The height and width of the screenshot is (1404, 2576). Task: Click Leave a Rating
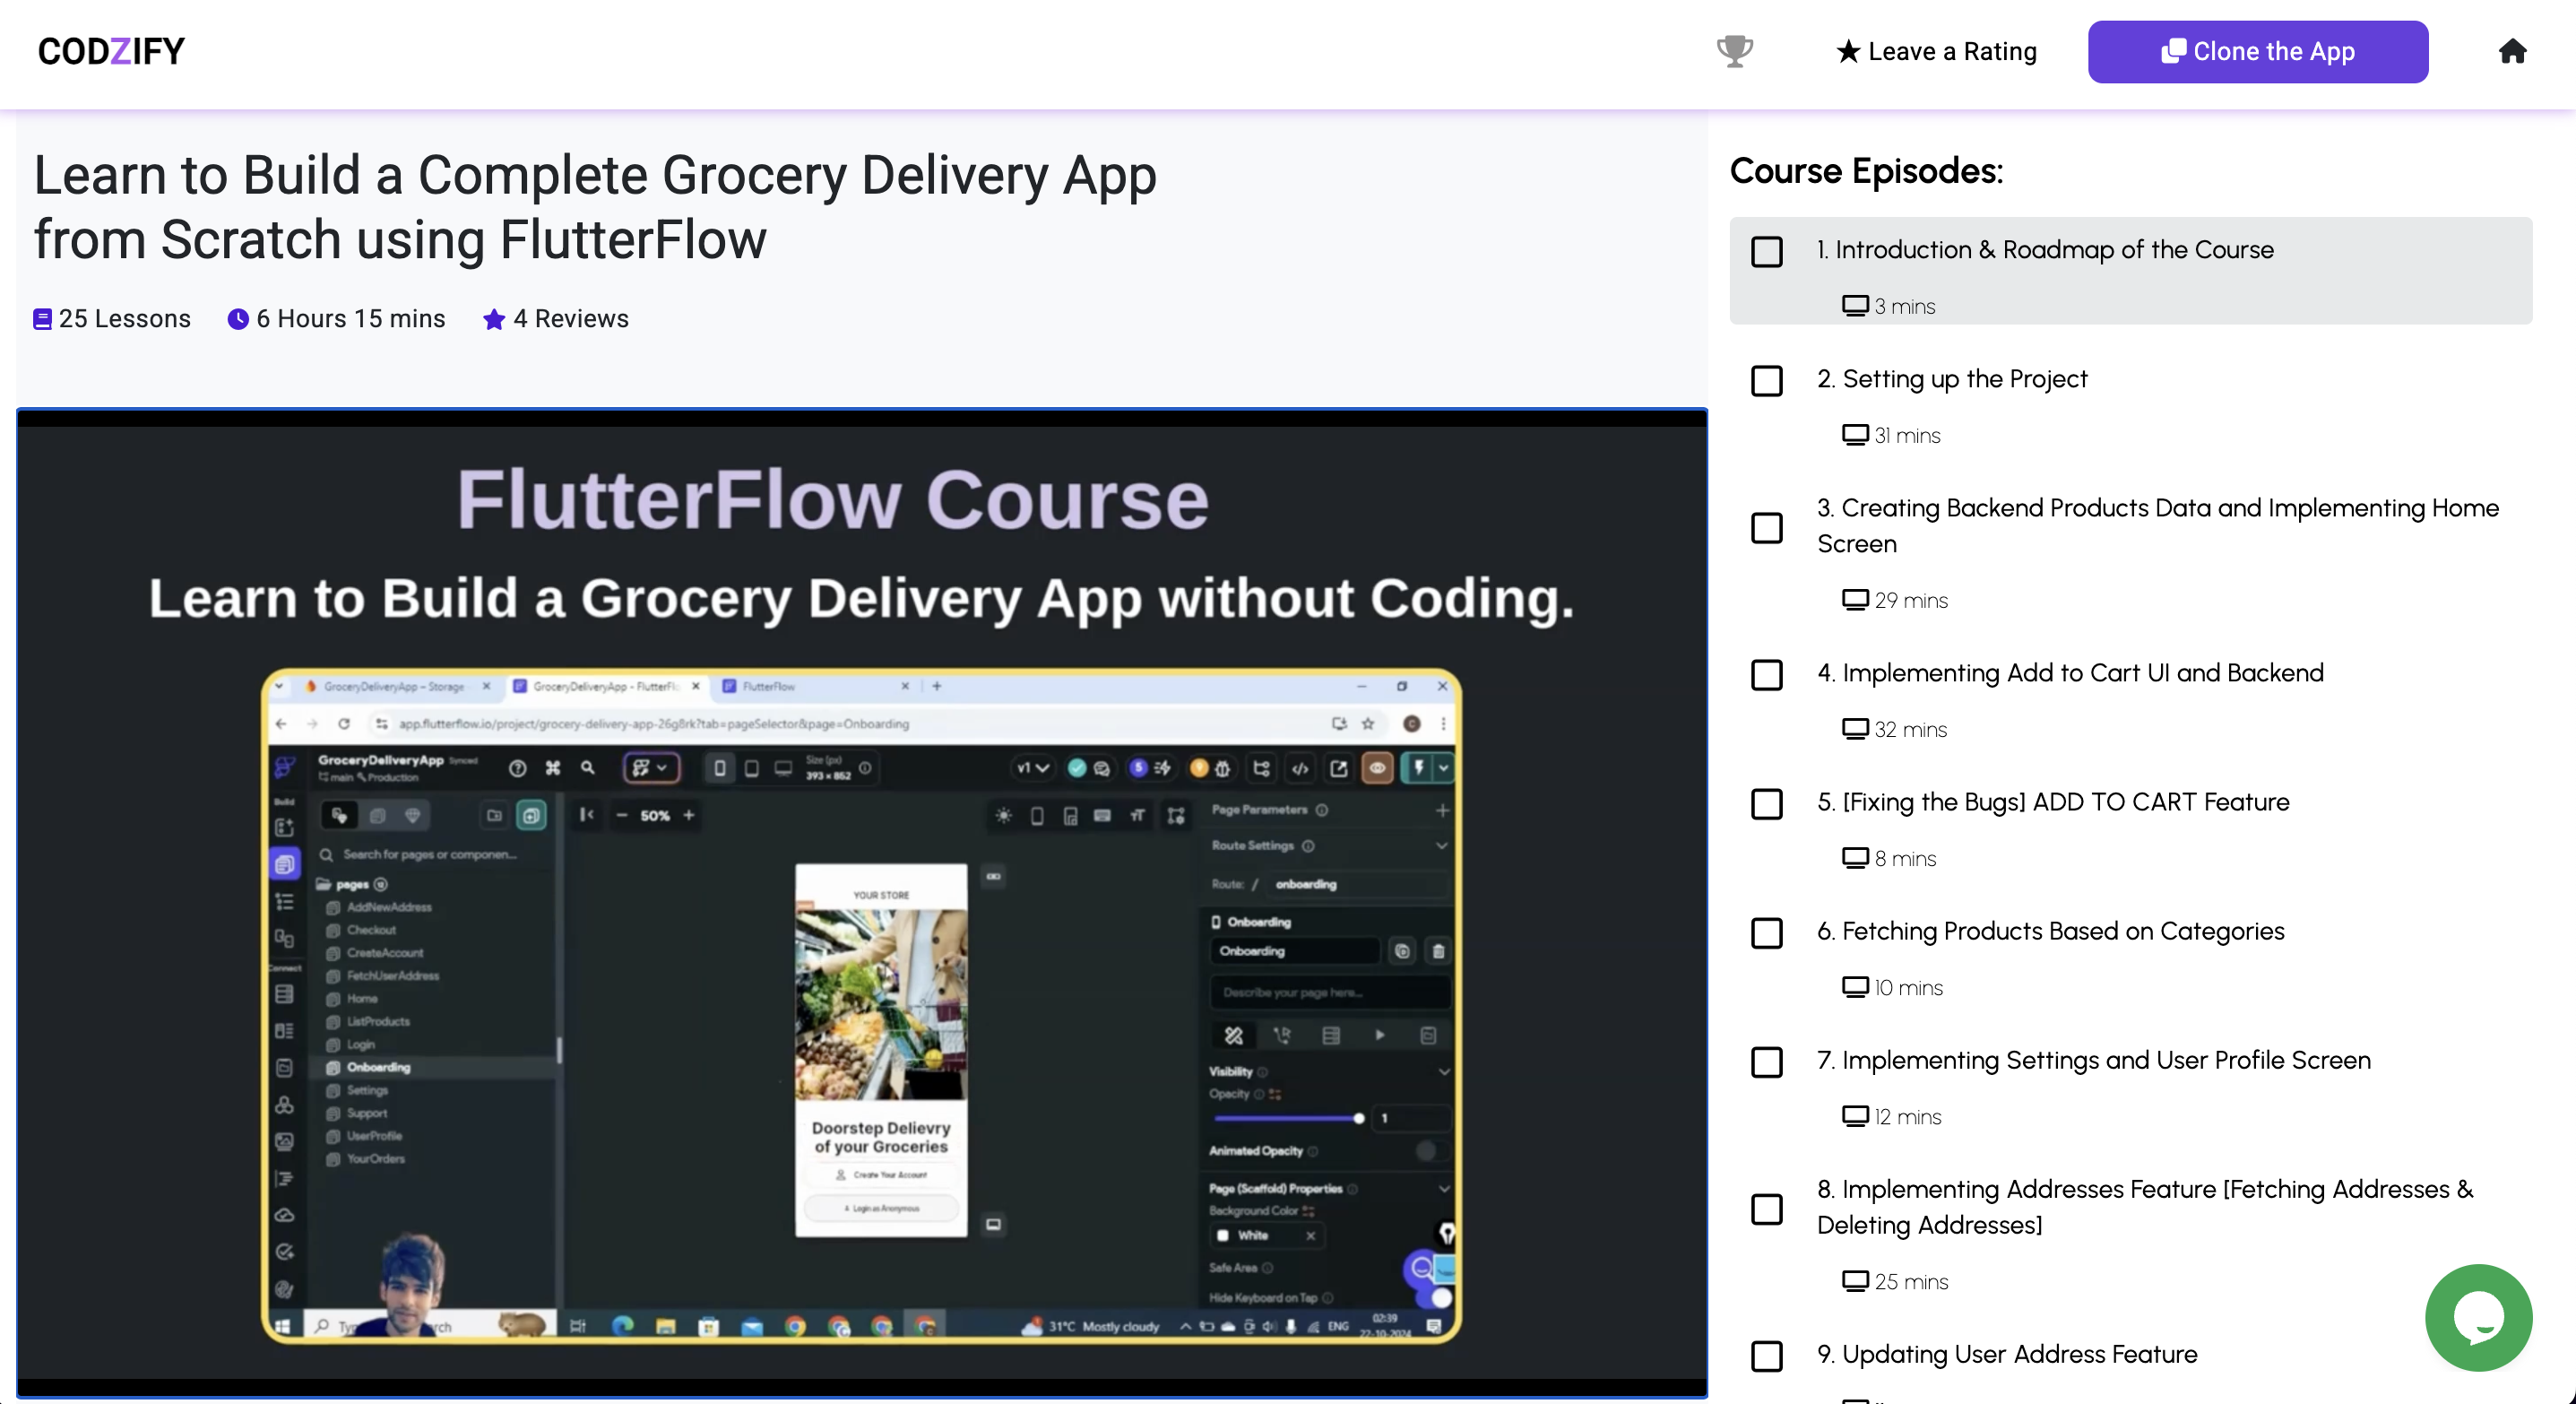coord(1936,51)
